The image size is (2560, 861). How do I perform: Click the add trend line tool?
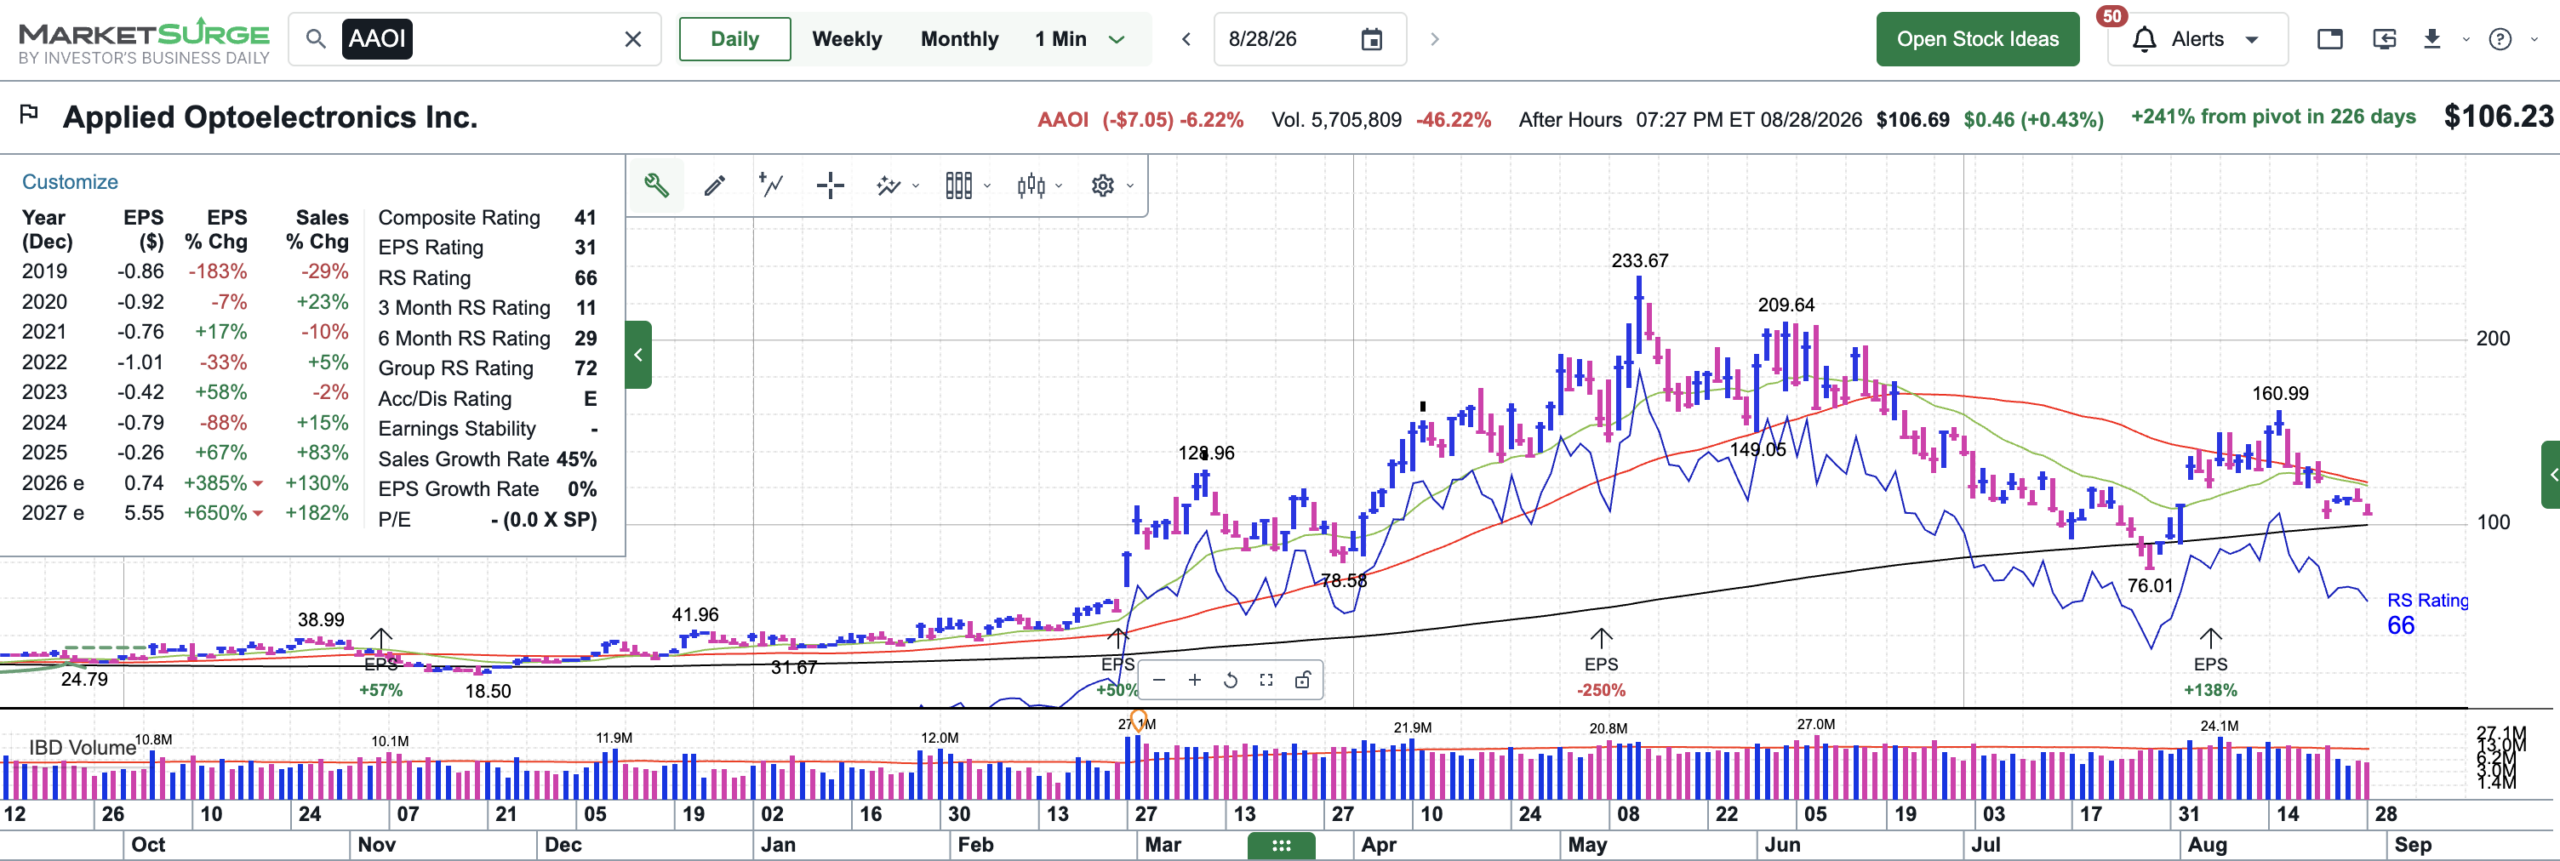771,185
